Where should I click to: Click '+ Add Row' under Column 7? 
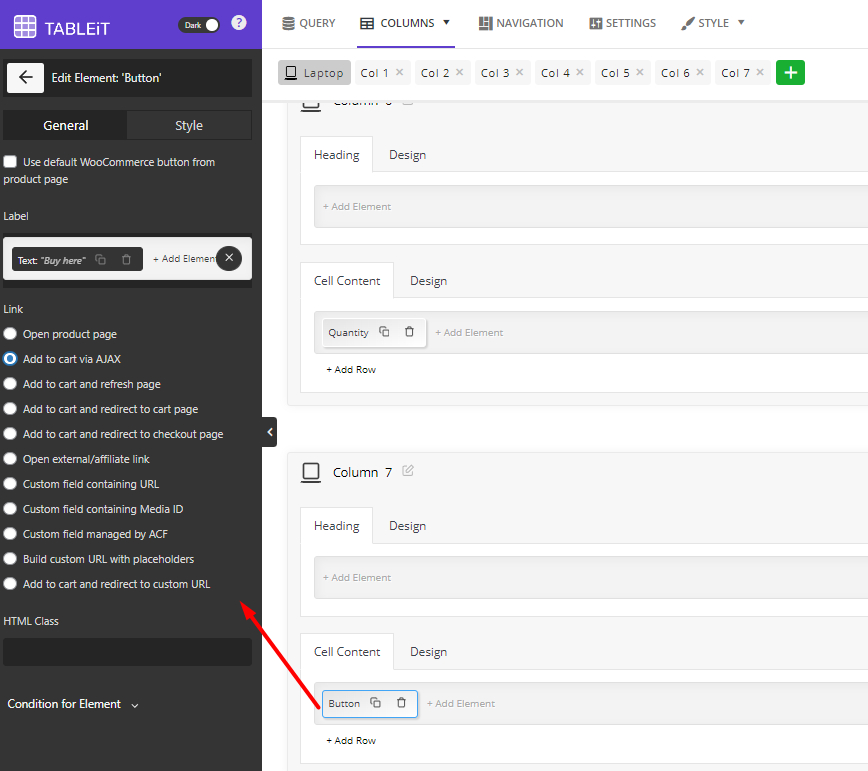(351, 741)
